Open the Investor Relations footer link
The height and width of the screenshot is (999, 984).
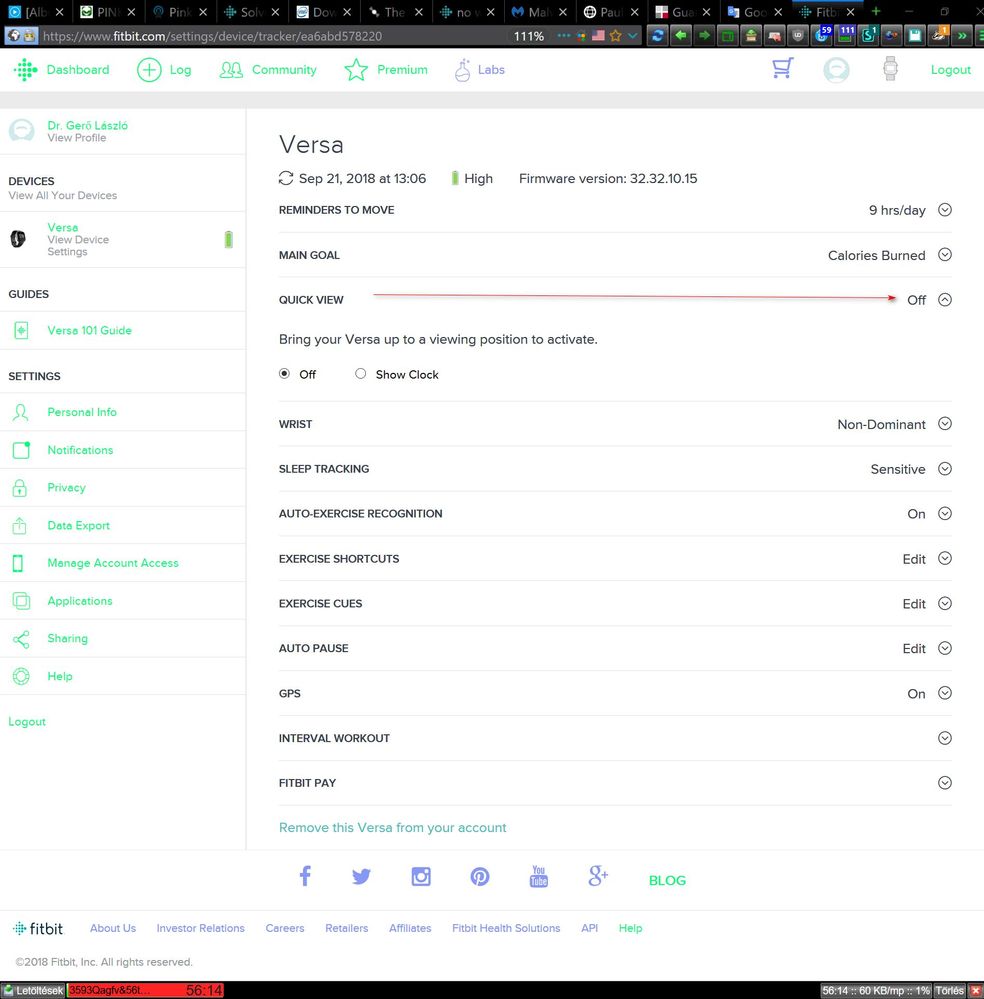(201, 928)
